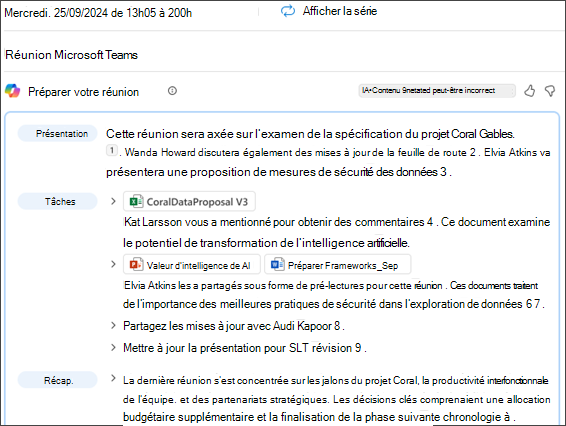Screen dimensions: 566x426
Task: Click the thumbs down feedback icon
Action: 550,91
